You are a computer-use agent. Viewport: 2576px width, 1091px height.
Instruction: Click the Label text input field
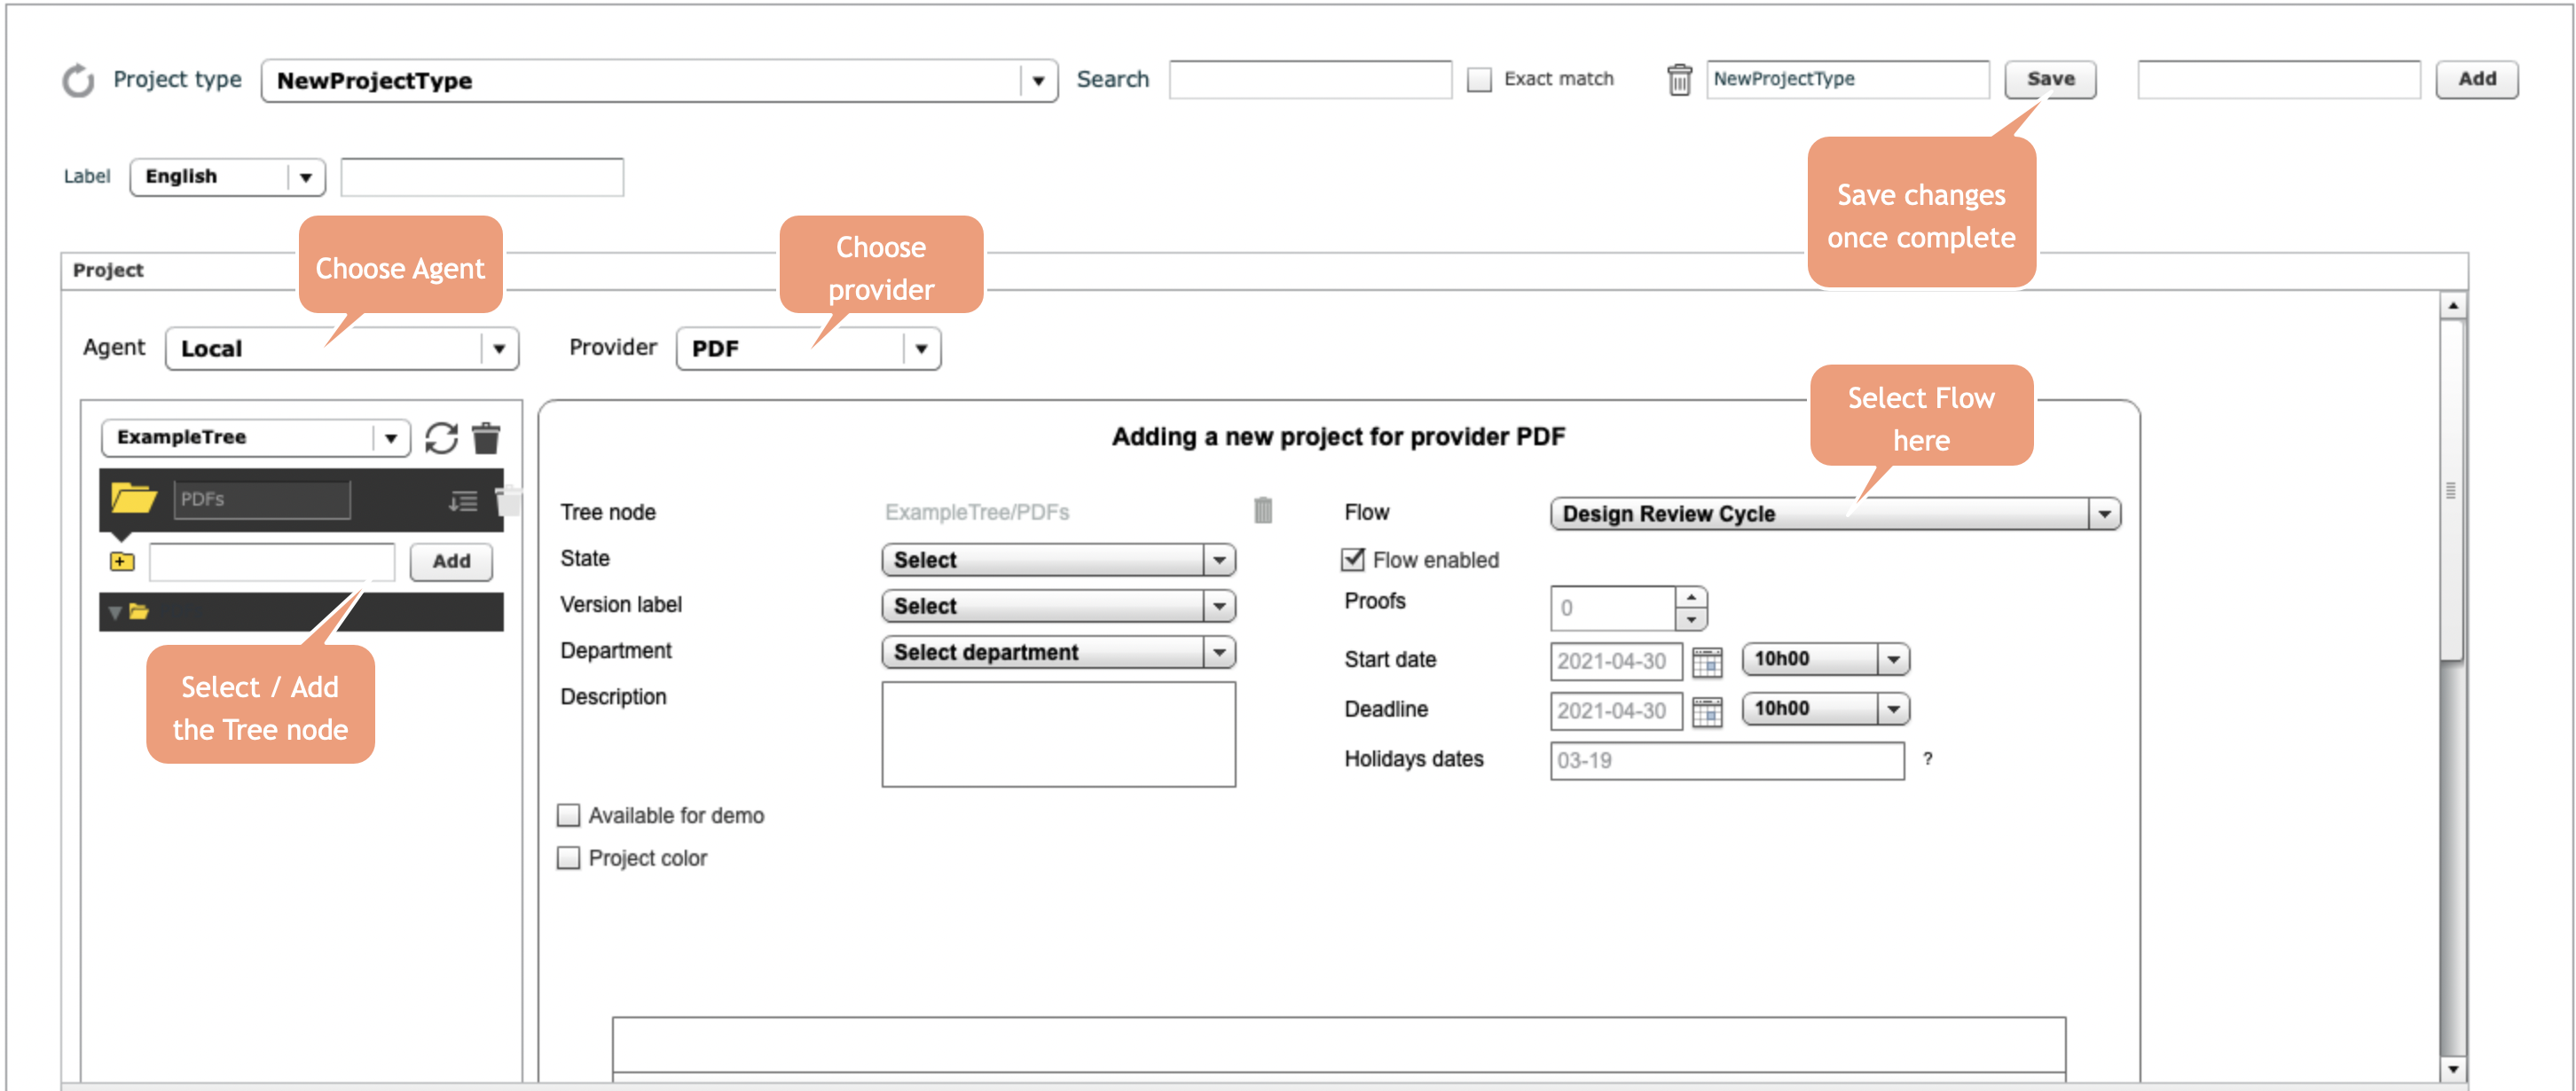(482, 177)
